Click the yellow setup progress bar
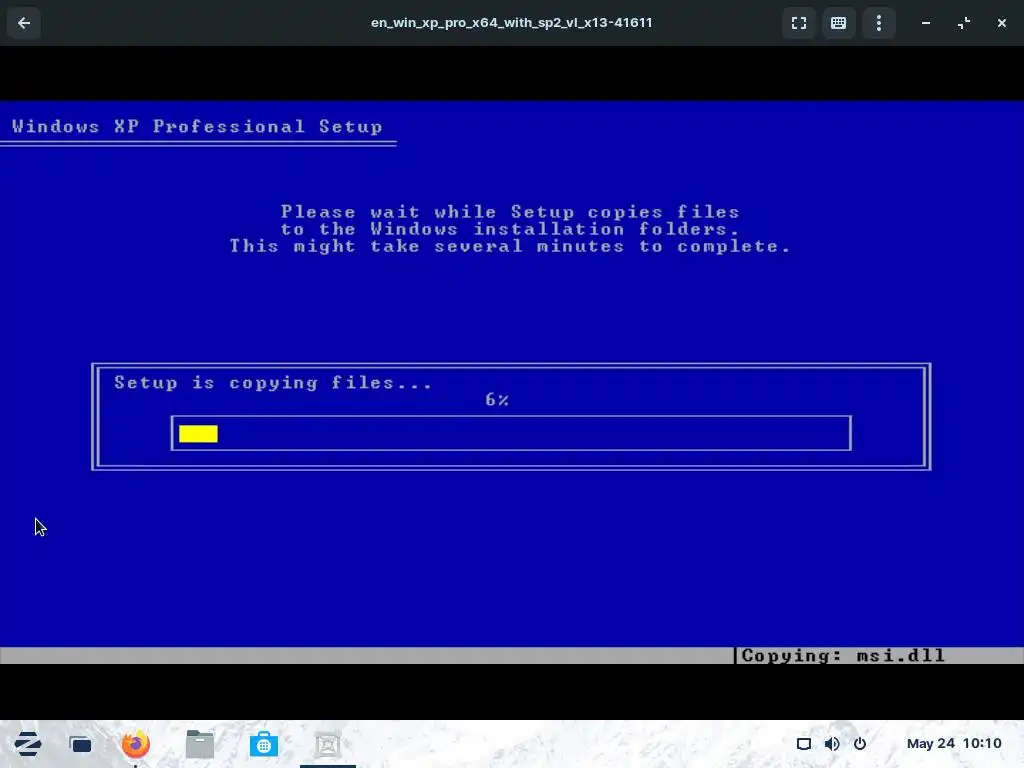 pos(198,434)
